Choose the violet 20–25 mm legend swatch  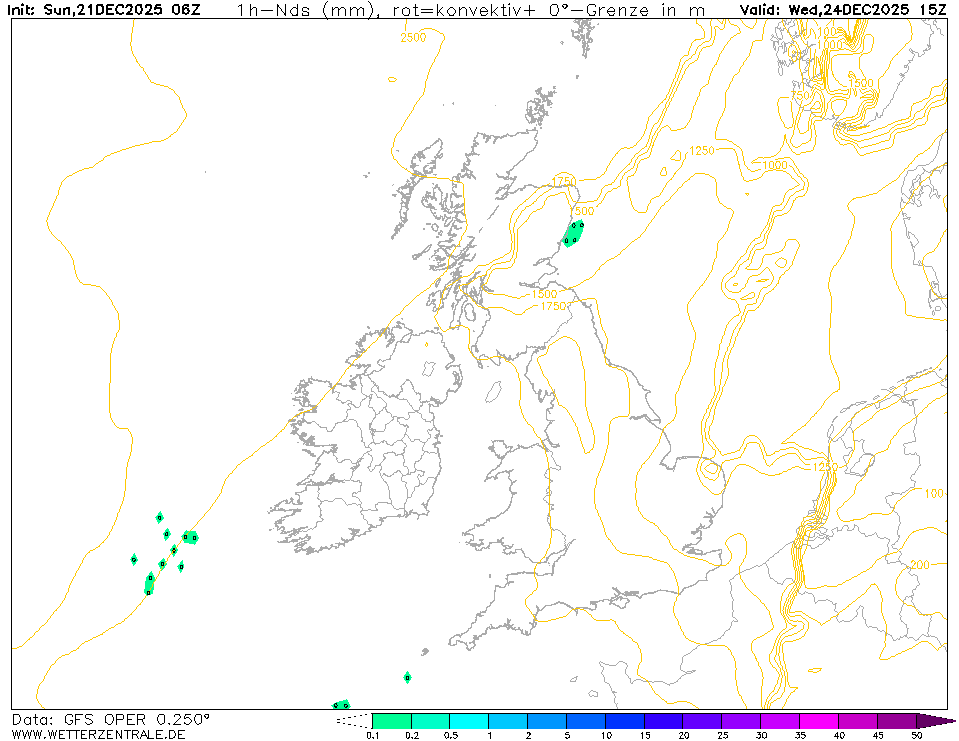[x=703, y=721]
